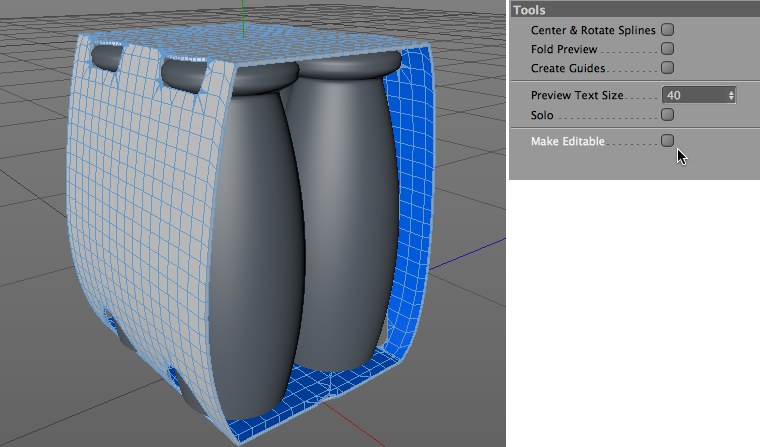Decrease Preview Text Size with down arrow
760x447 pixels.
[731, 98]
